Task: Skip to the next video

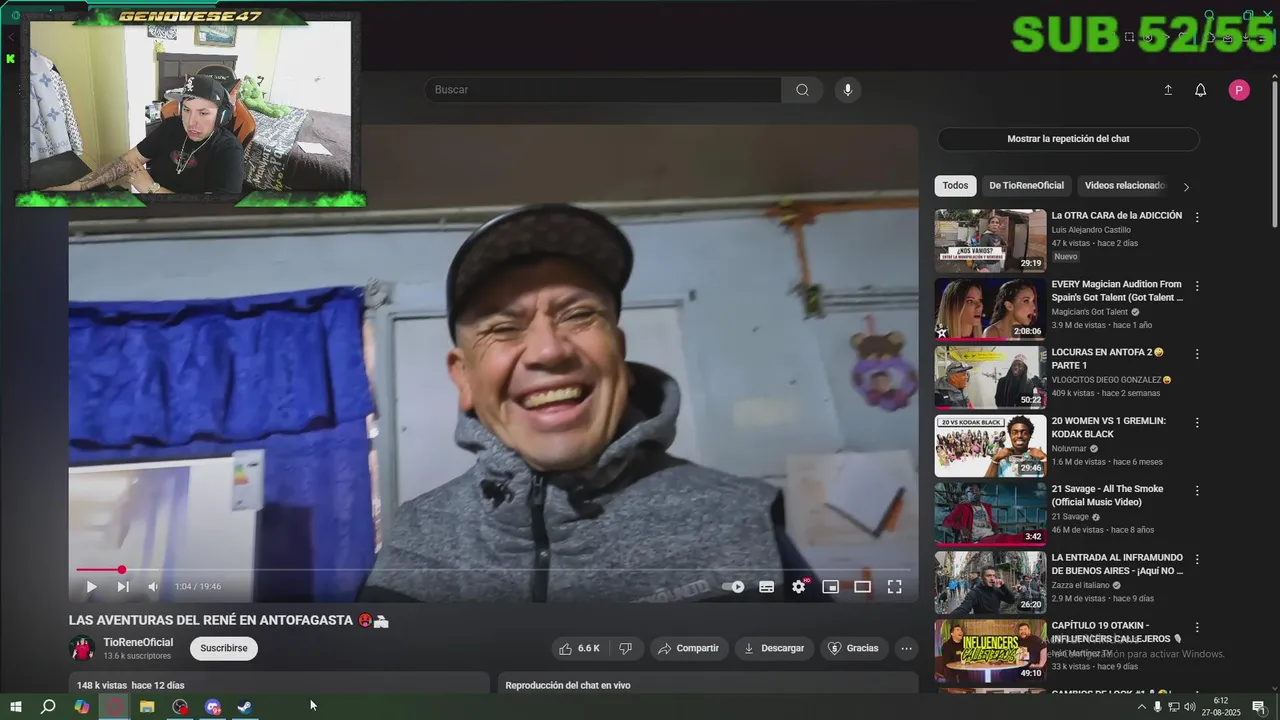Action: (x=123, y=587)
